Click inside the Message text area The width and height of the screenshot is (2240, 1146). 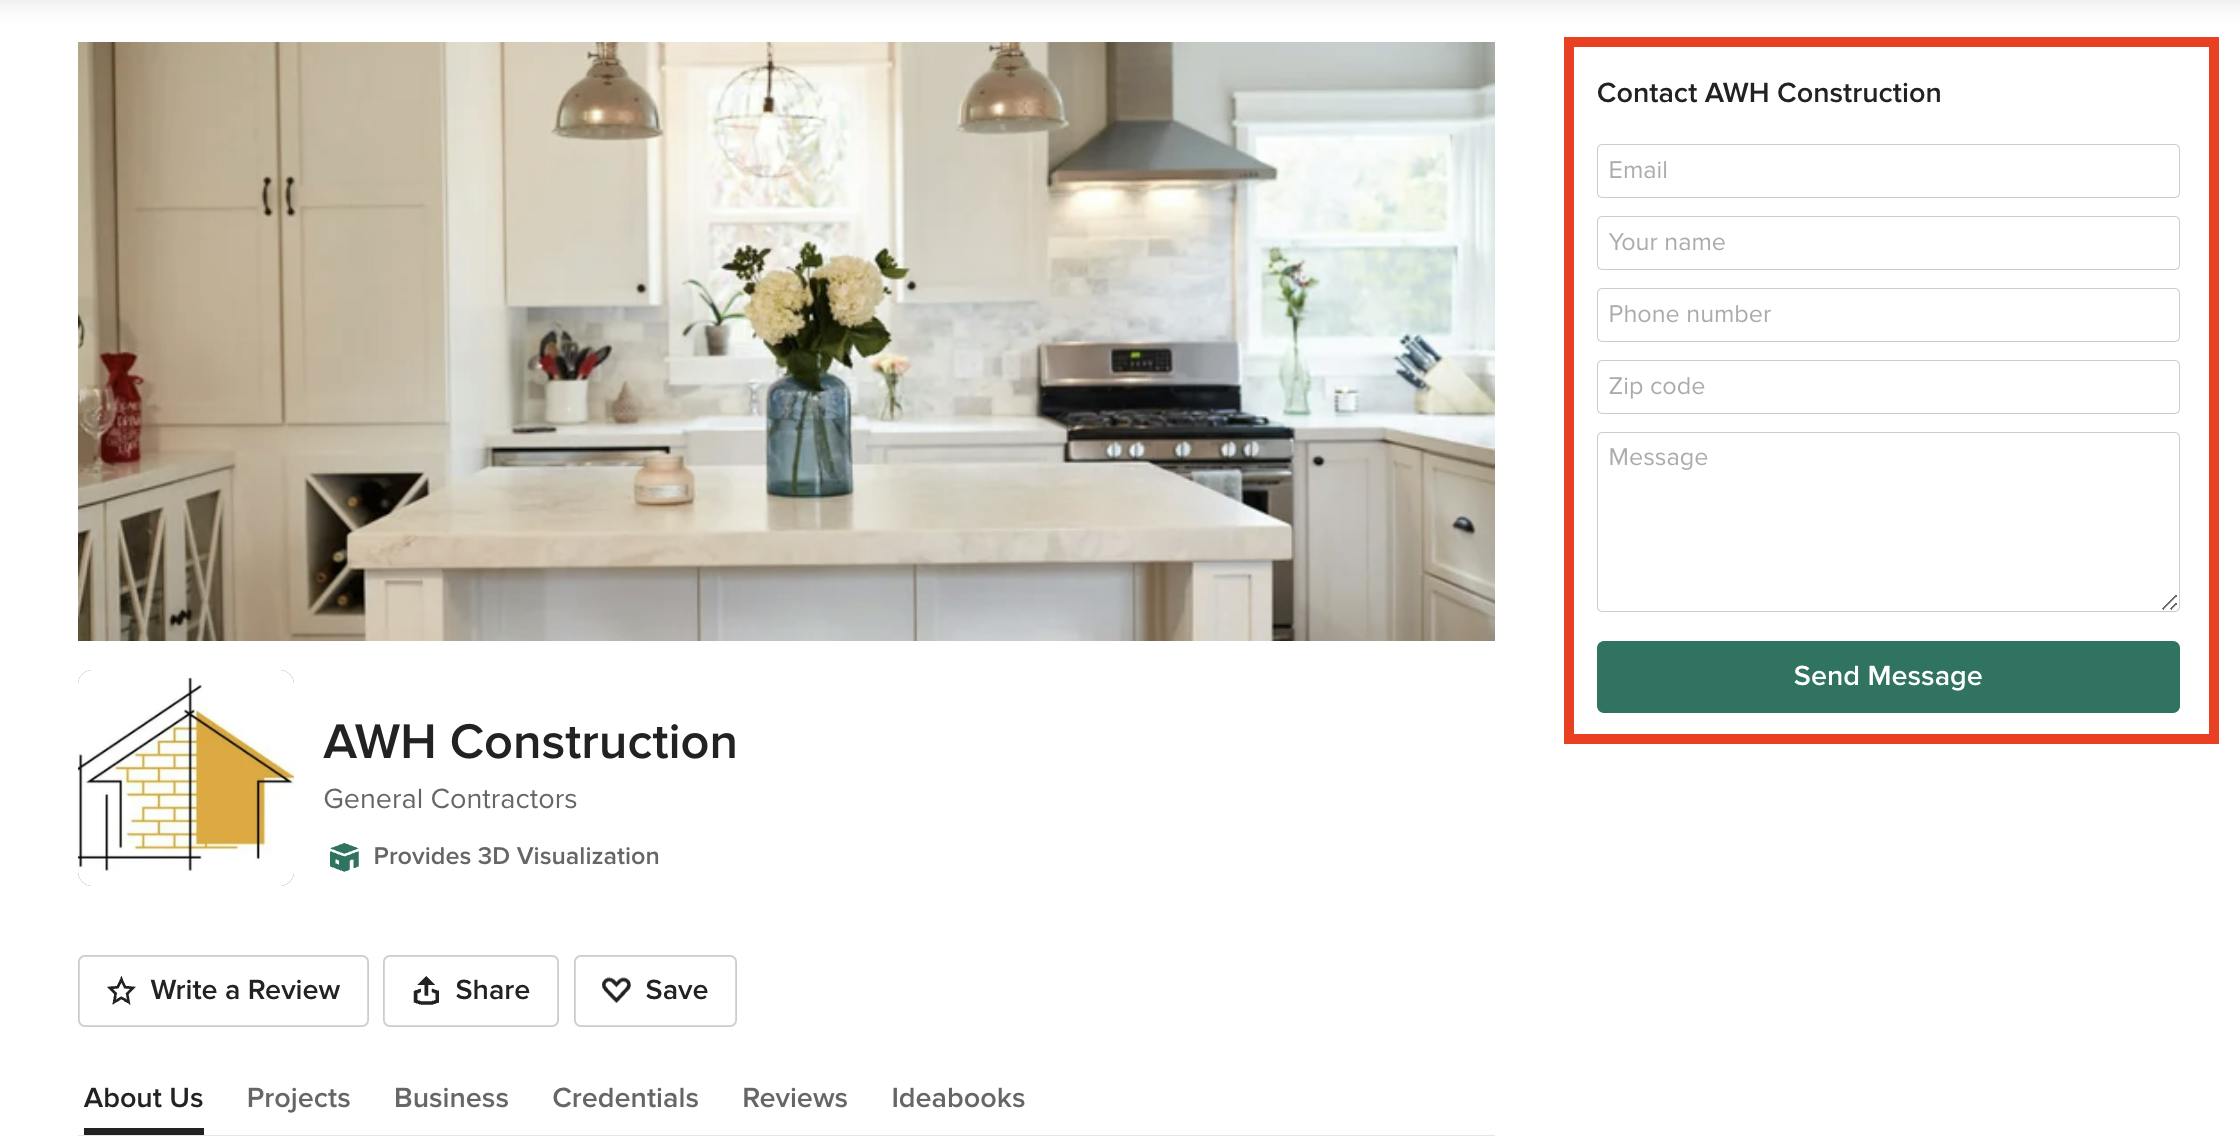click(x=1888, y=522)
